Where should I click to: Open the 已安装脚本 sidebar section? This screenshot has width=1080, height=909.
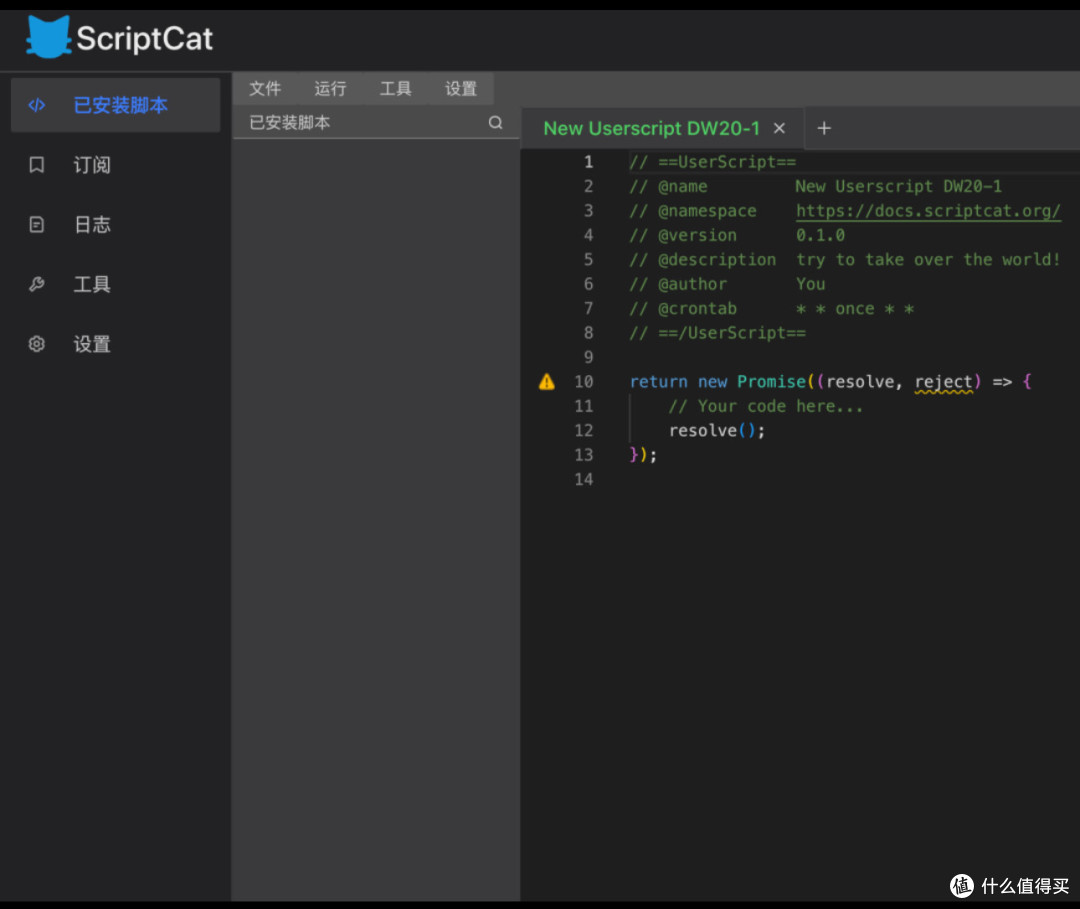click(x=116, y=105)
